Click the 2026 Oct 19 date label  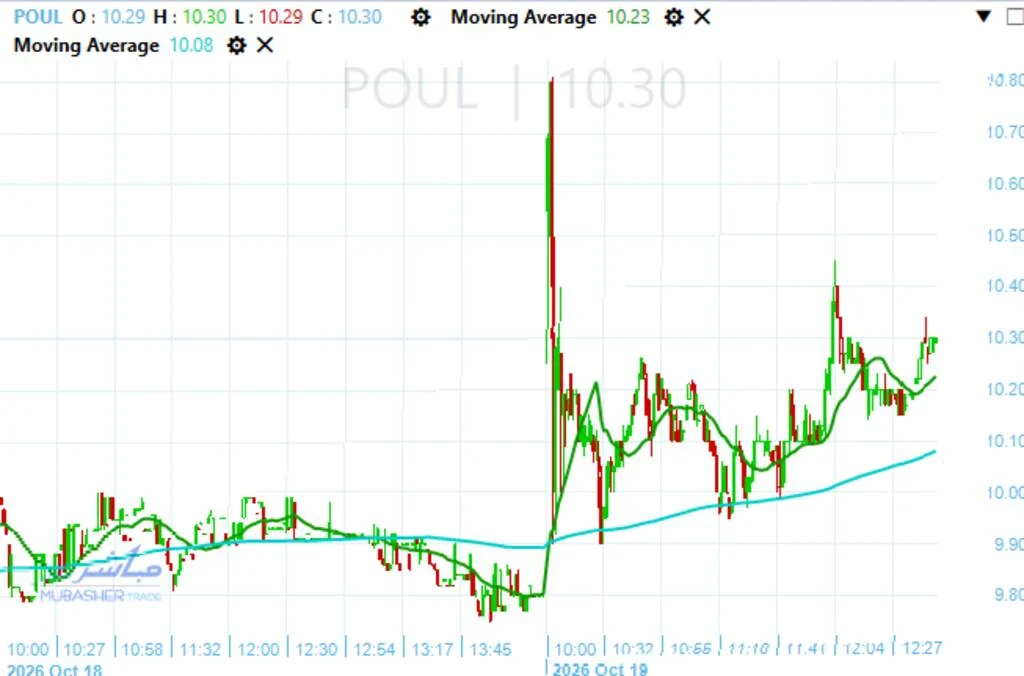[600, 670]
